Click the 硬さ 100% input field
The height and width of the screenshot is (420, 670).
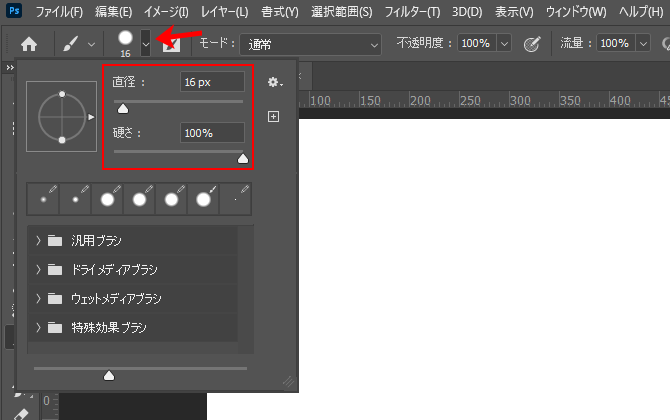click(212, 133)
